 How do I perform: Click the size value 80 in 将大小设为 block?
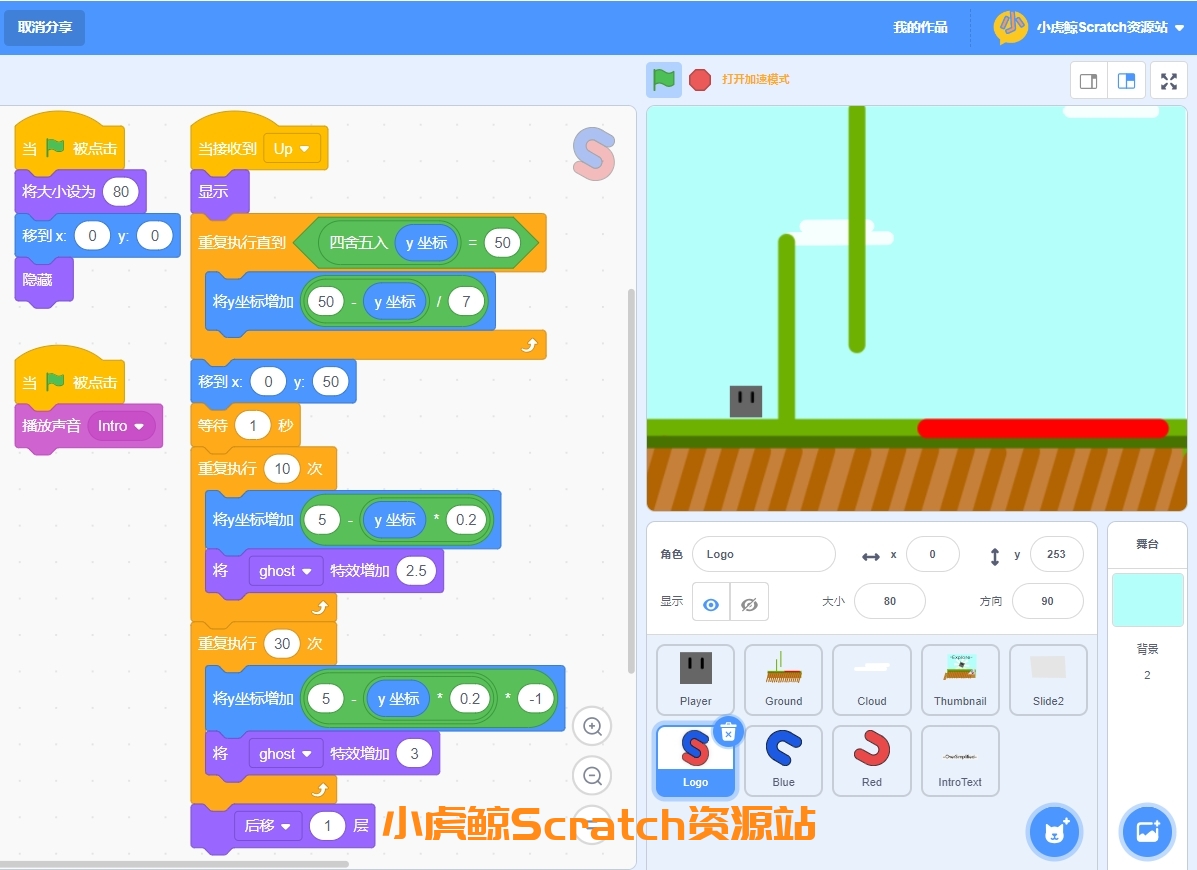(x=121, y=192)
